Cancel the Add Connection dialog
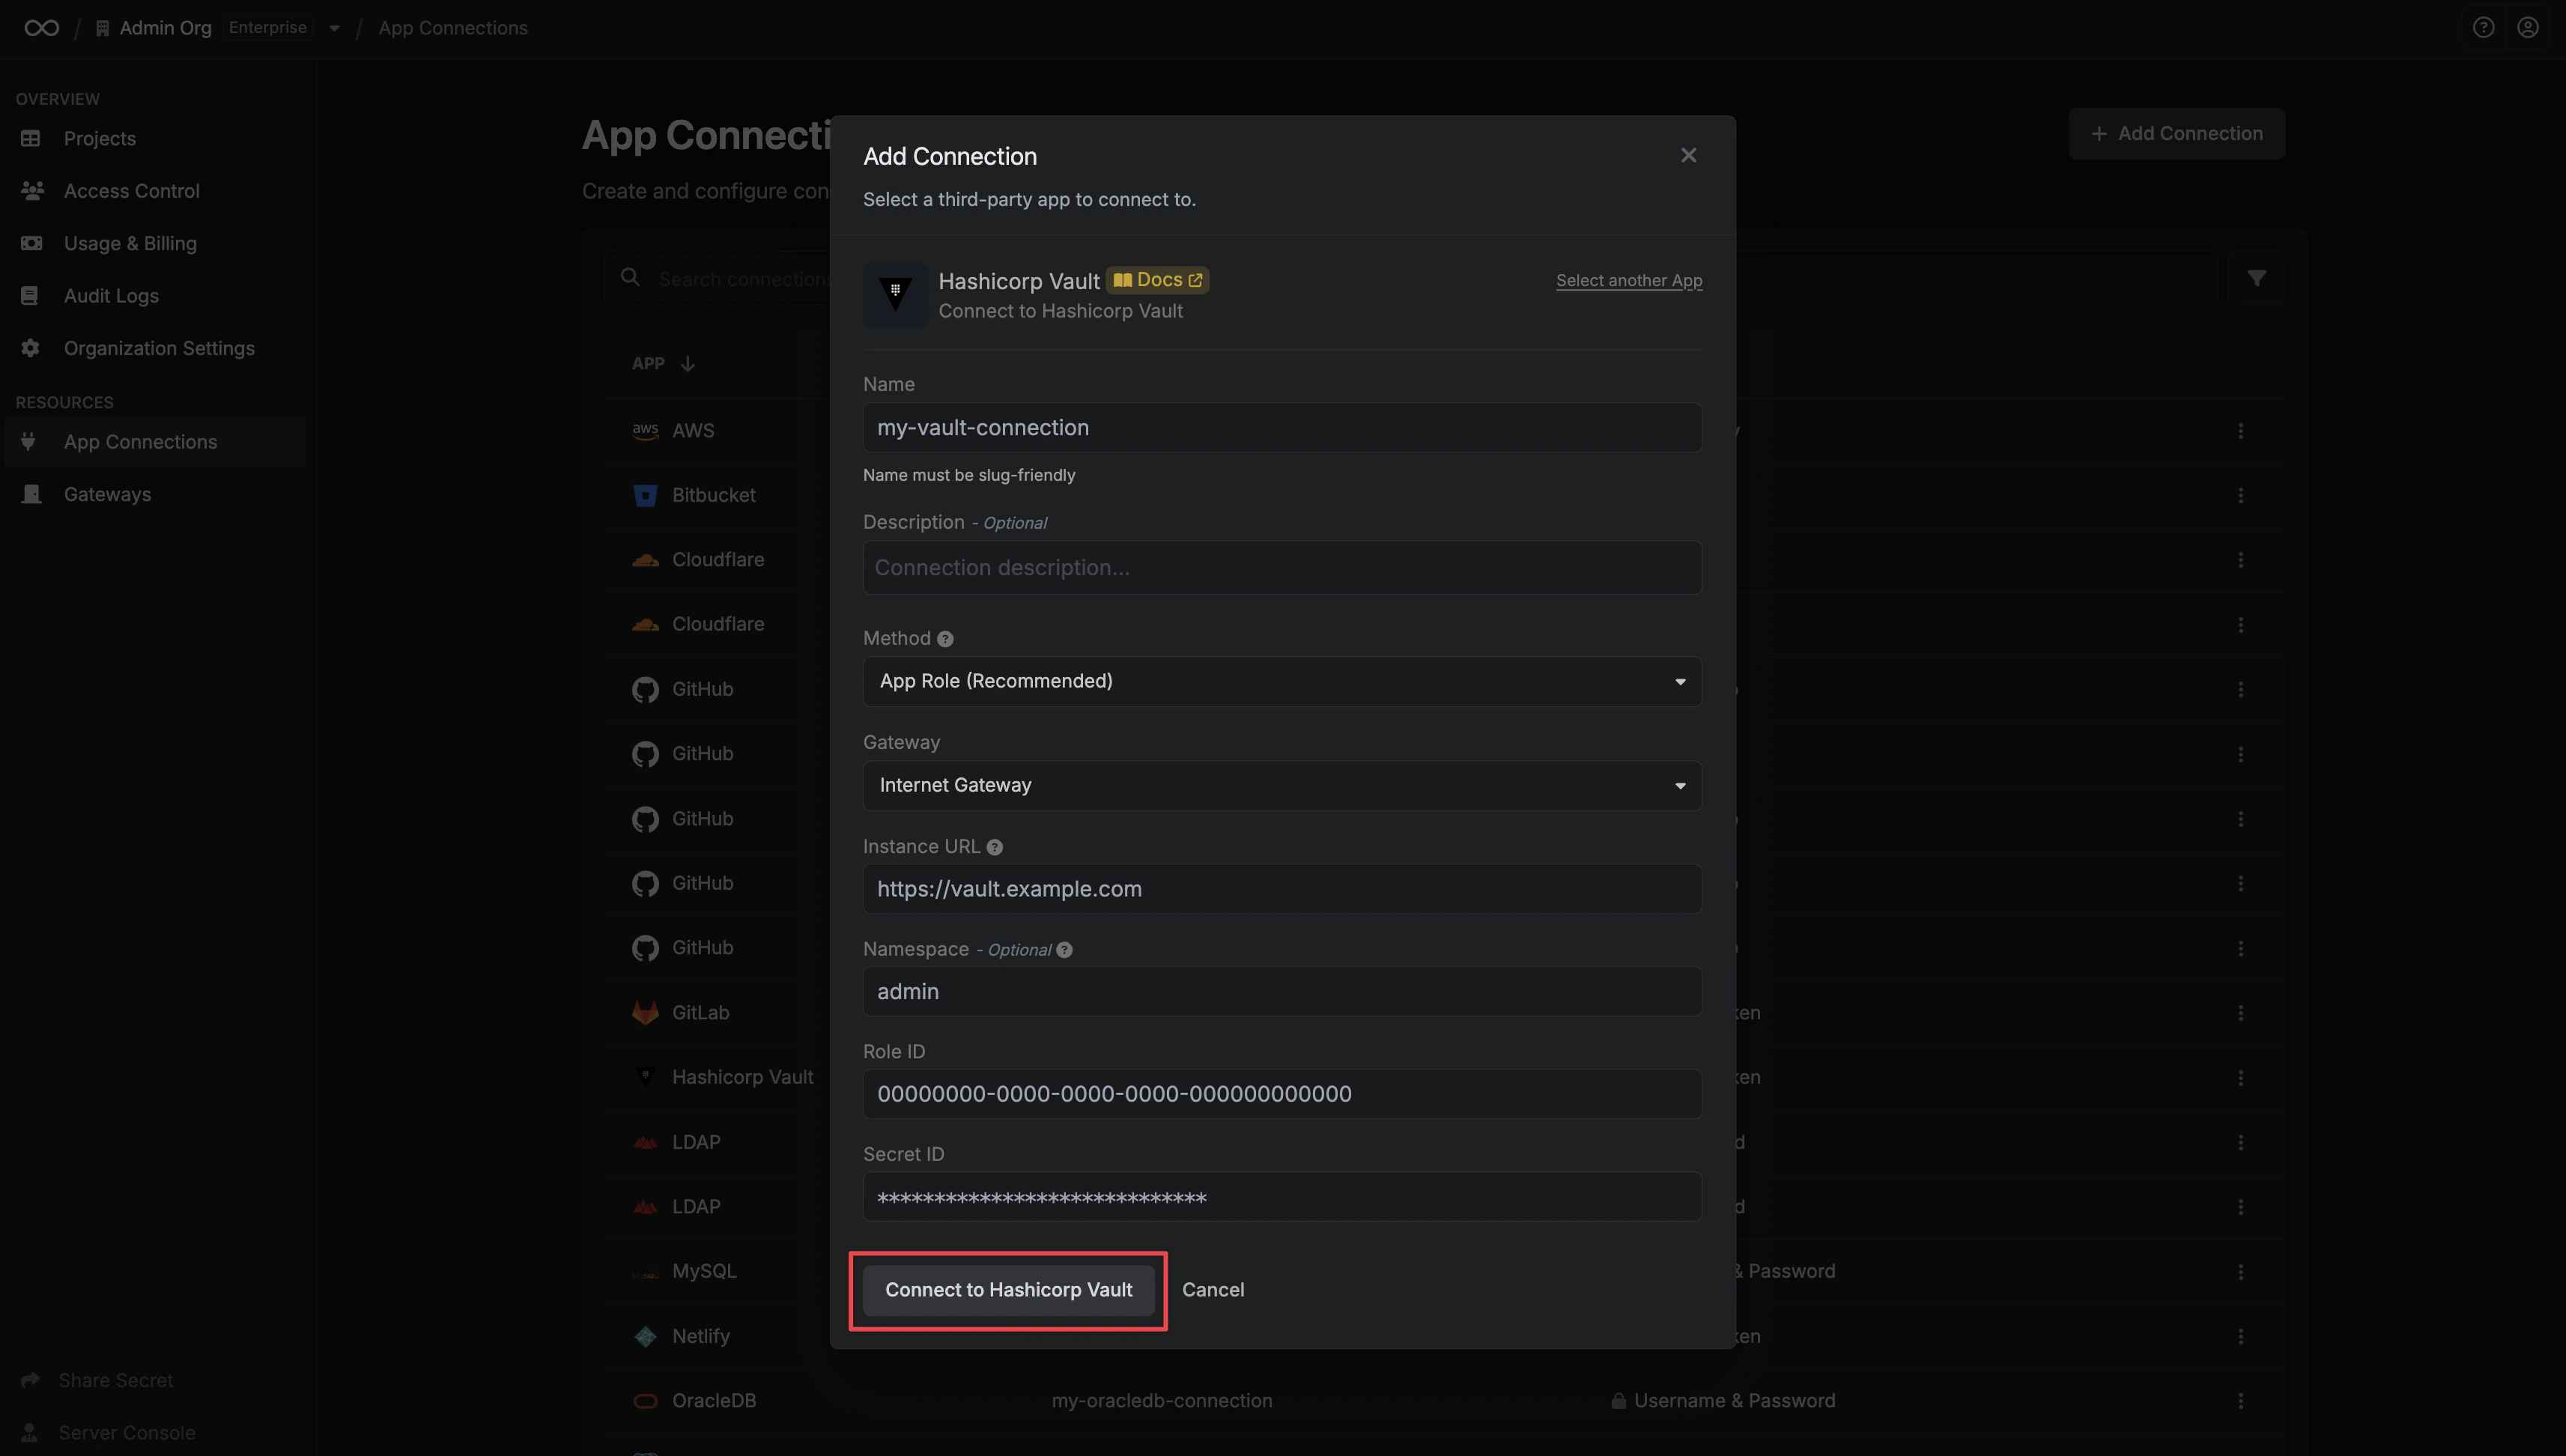This screenshot has width=2566, height=1456. pos(1213,1290)
